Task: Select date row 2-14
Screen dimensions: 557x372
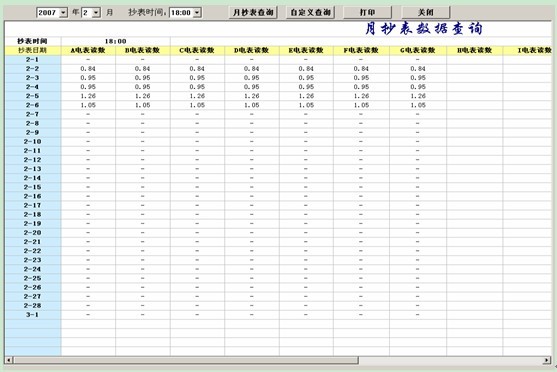Action: click(x=33, y=178)
